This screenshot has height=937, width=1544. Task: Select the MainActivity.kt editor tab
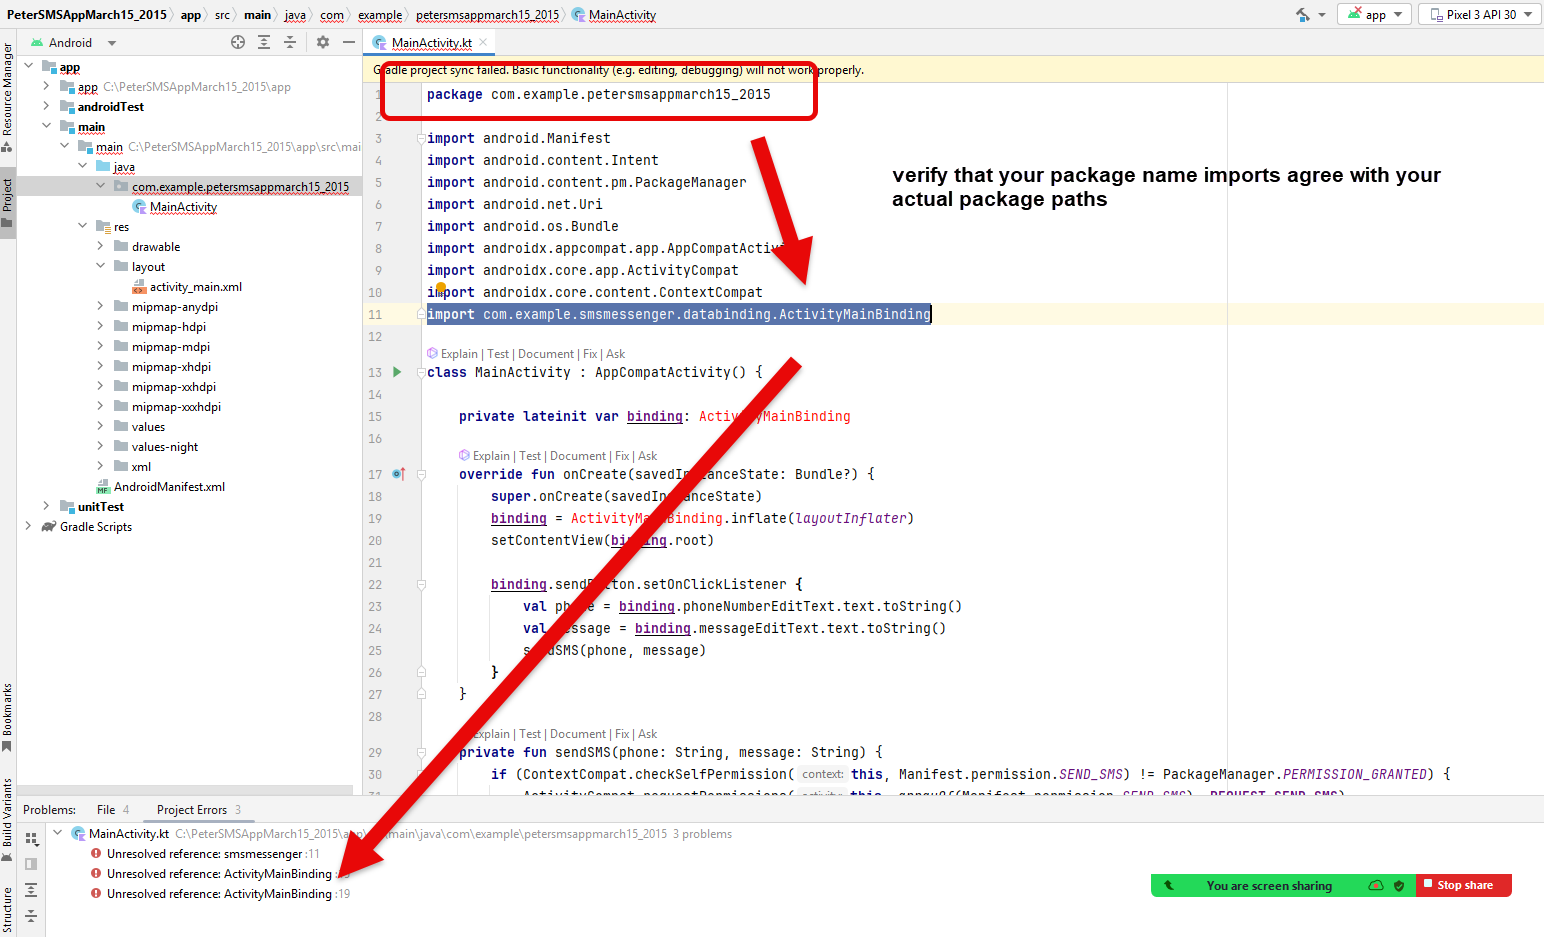pyautogui.click(x=431, y=42)
